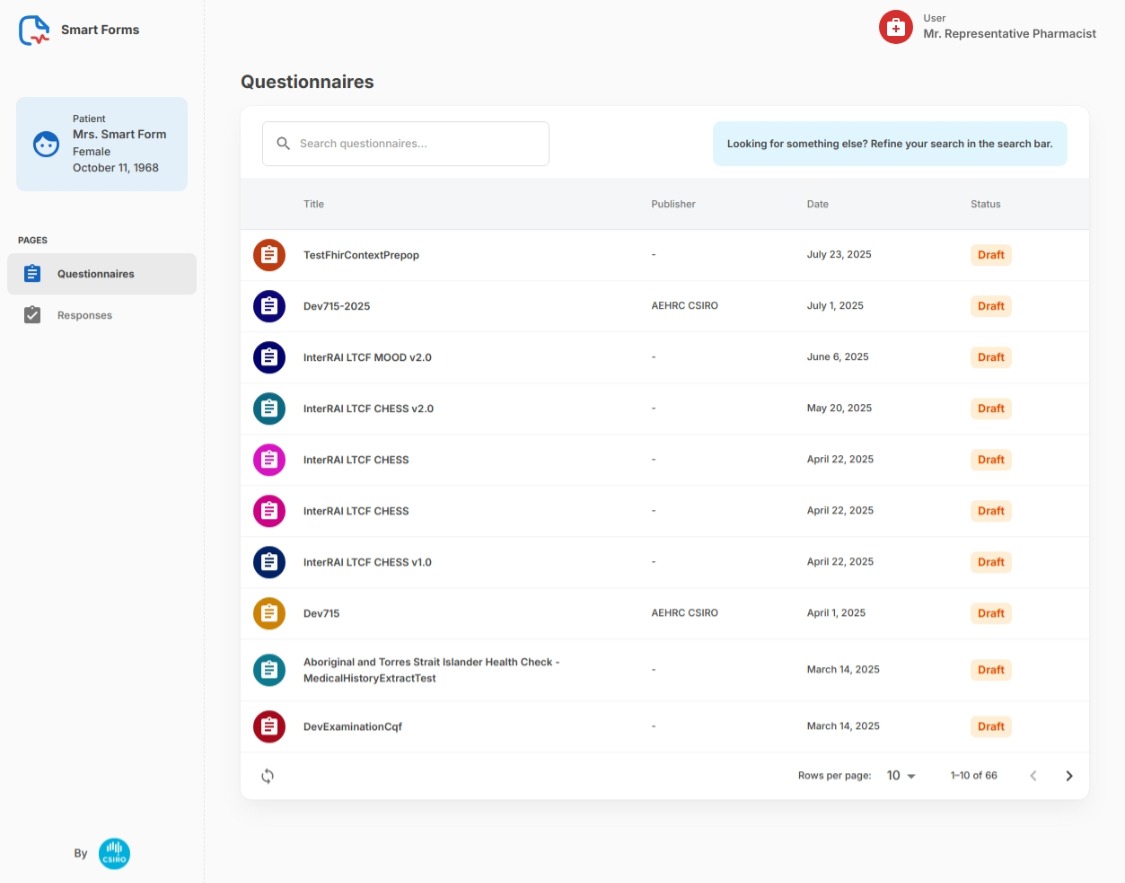Go to the previous page of questionnaires
The image size is (1125, 883).
[x=1033, y=776]
